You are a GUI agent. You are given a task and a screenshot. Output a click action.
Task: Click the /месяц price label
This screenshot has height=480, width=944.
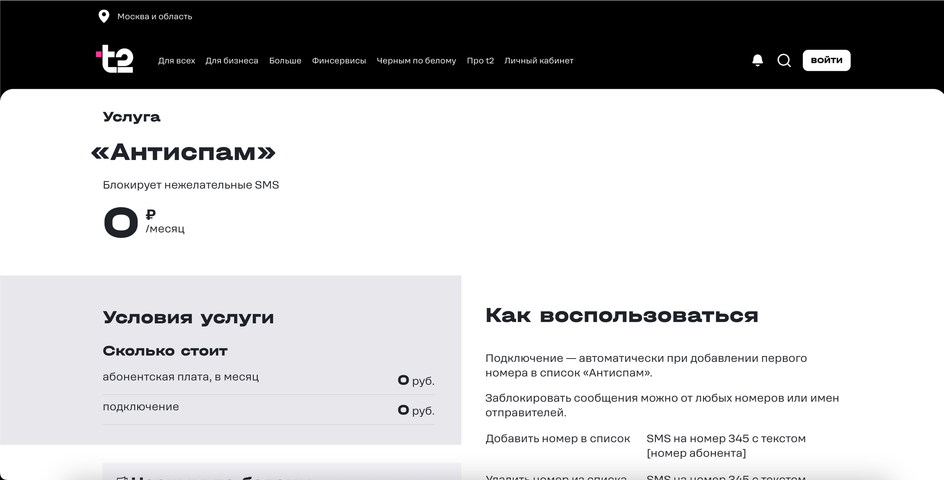pyautogui.click(x=165, y=229)
